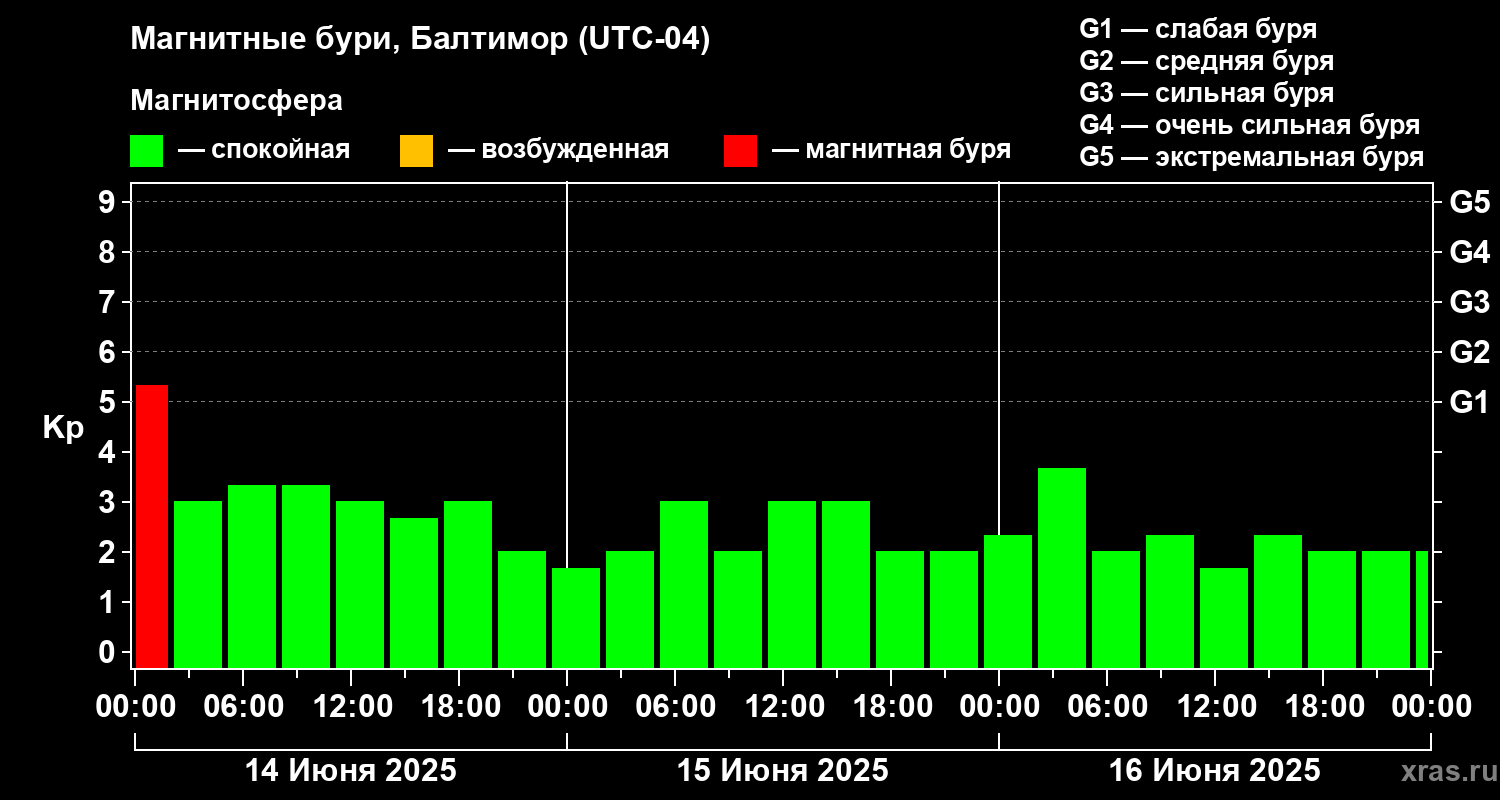The height and width of the screenshot is (800, 1500).
Task: Click the yellow 'возбужденная' legend swatch
Action: (x=416, y=151)
